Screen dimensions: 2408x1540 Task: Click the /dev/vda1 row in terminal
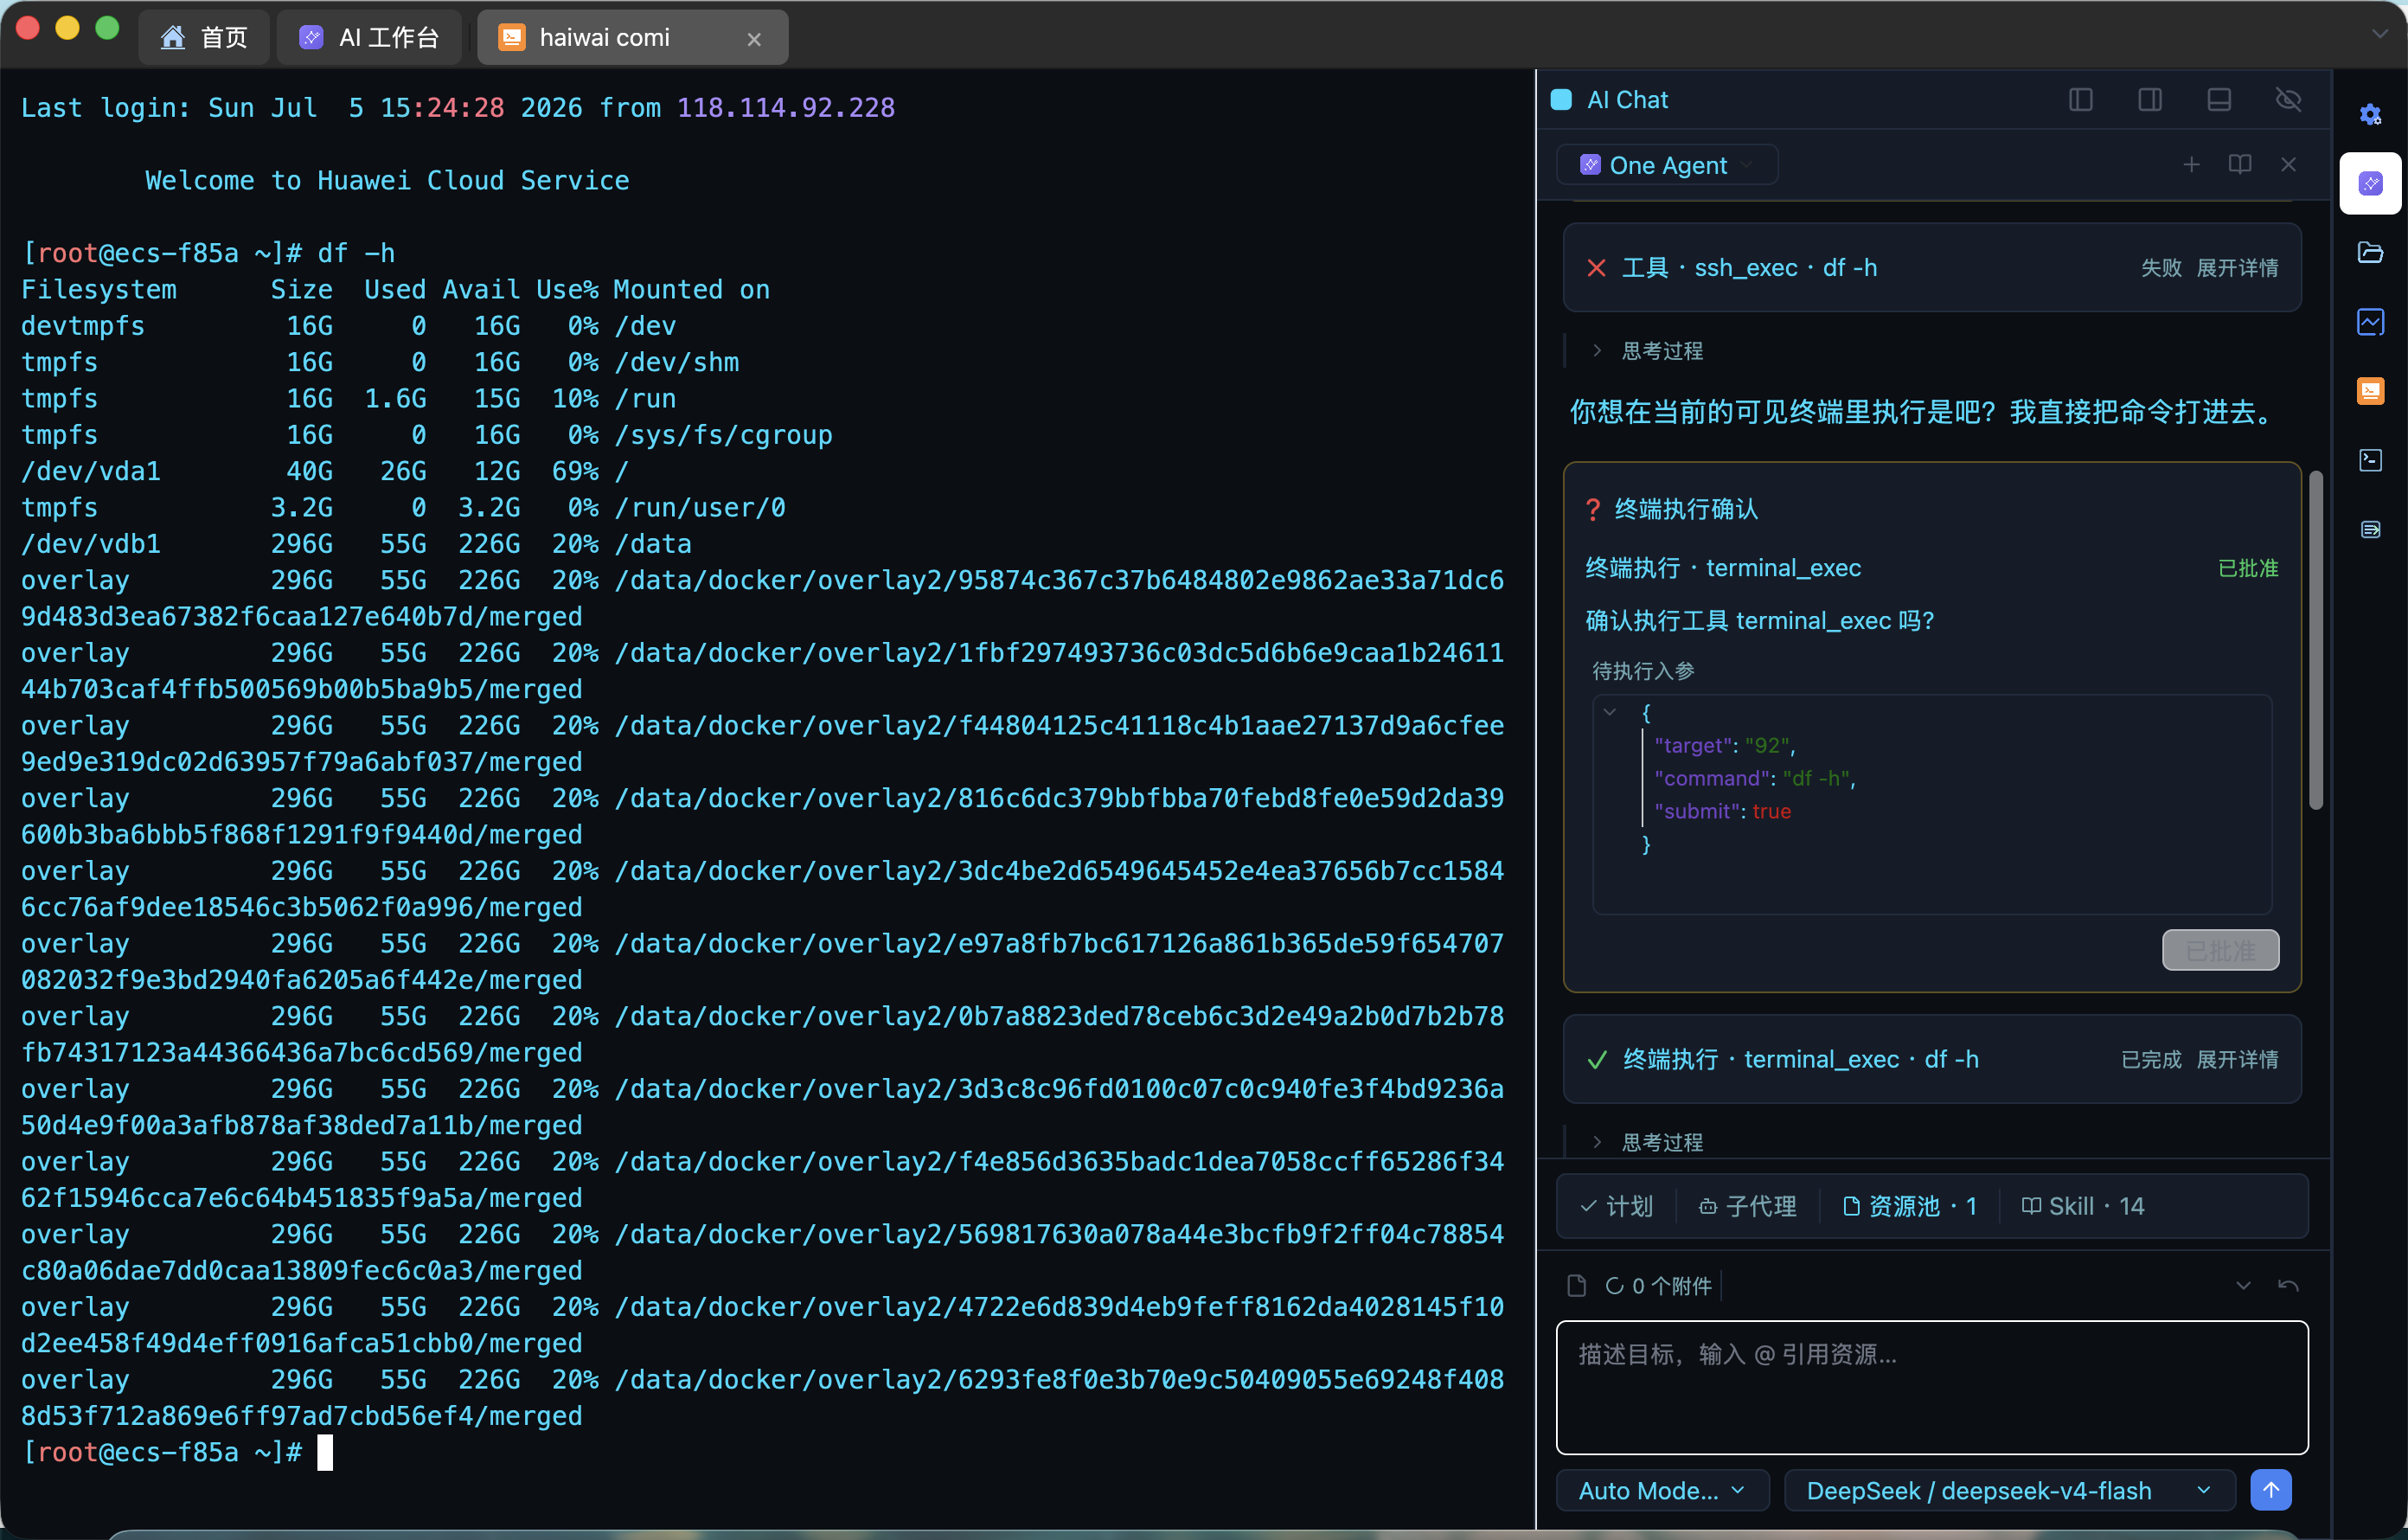point(324,472)
